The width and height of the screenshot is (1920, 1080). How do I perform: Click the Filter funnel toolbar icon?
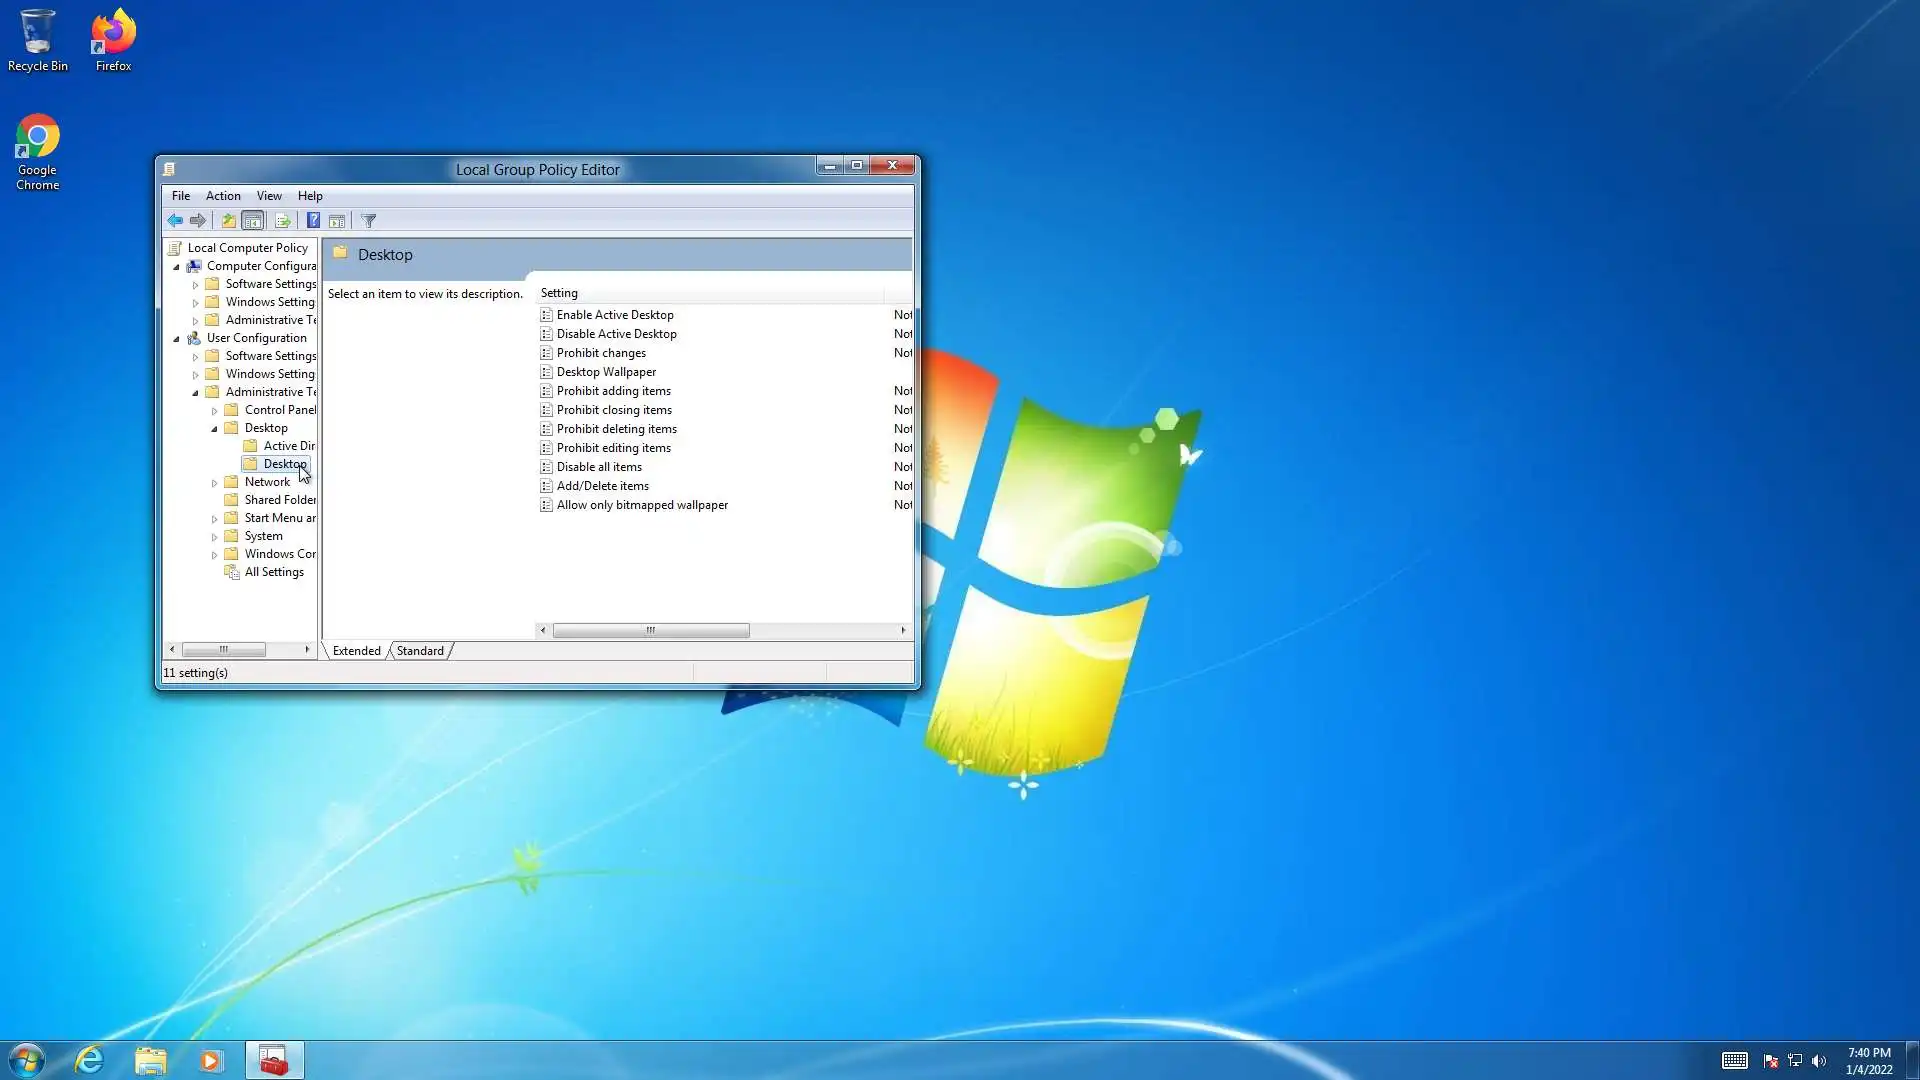(369, 221)
